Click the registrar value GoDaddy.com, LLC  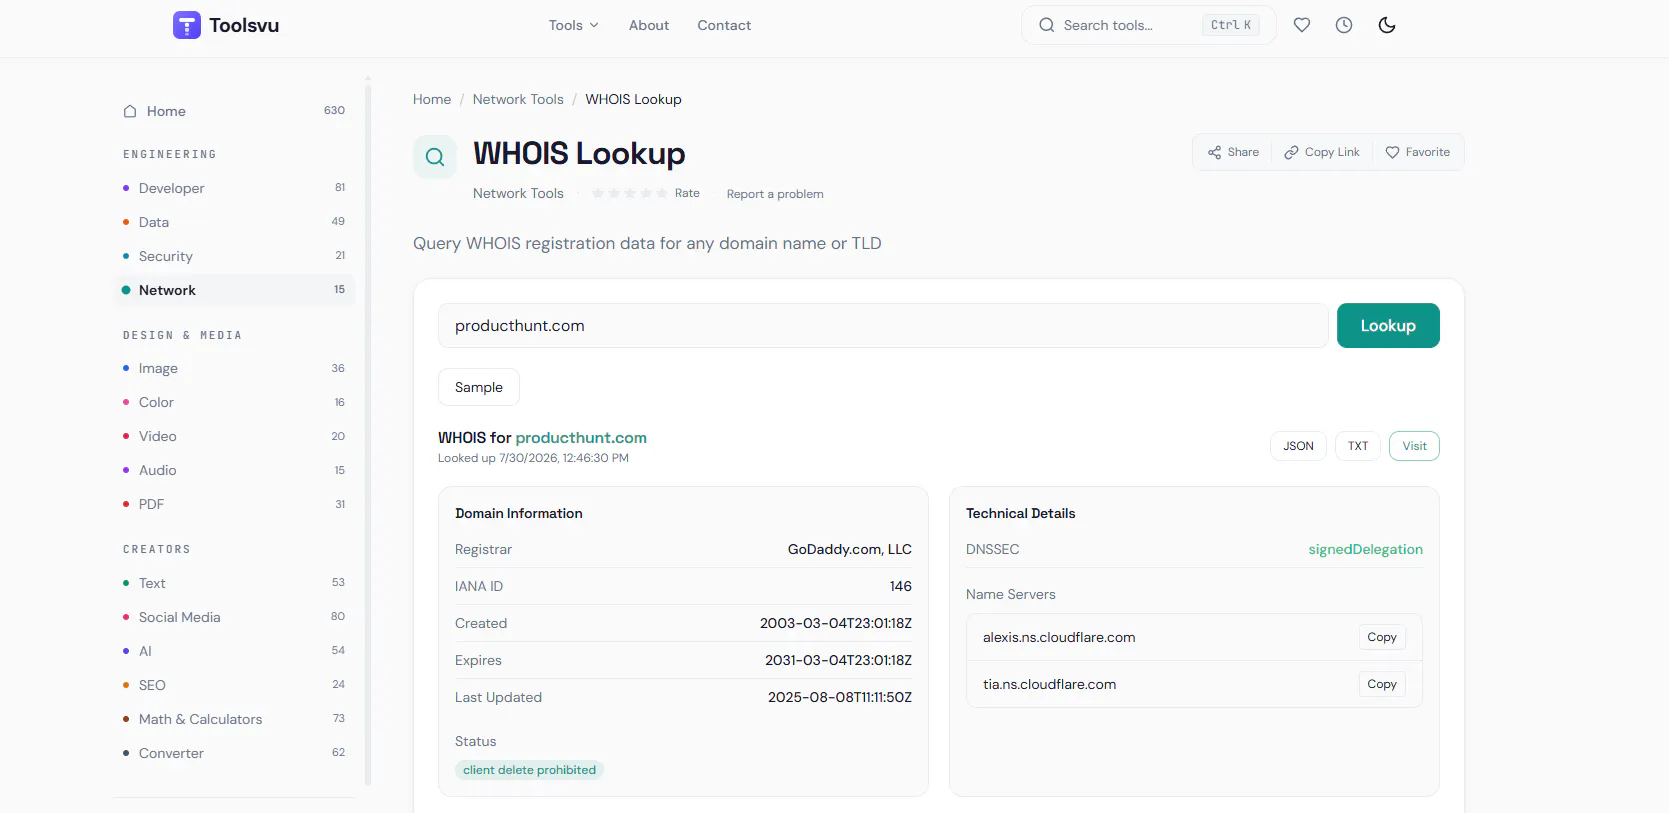[850, 549]
